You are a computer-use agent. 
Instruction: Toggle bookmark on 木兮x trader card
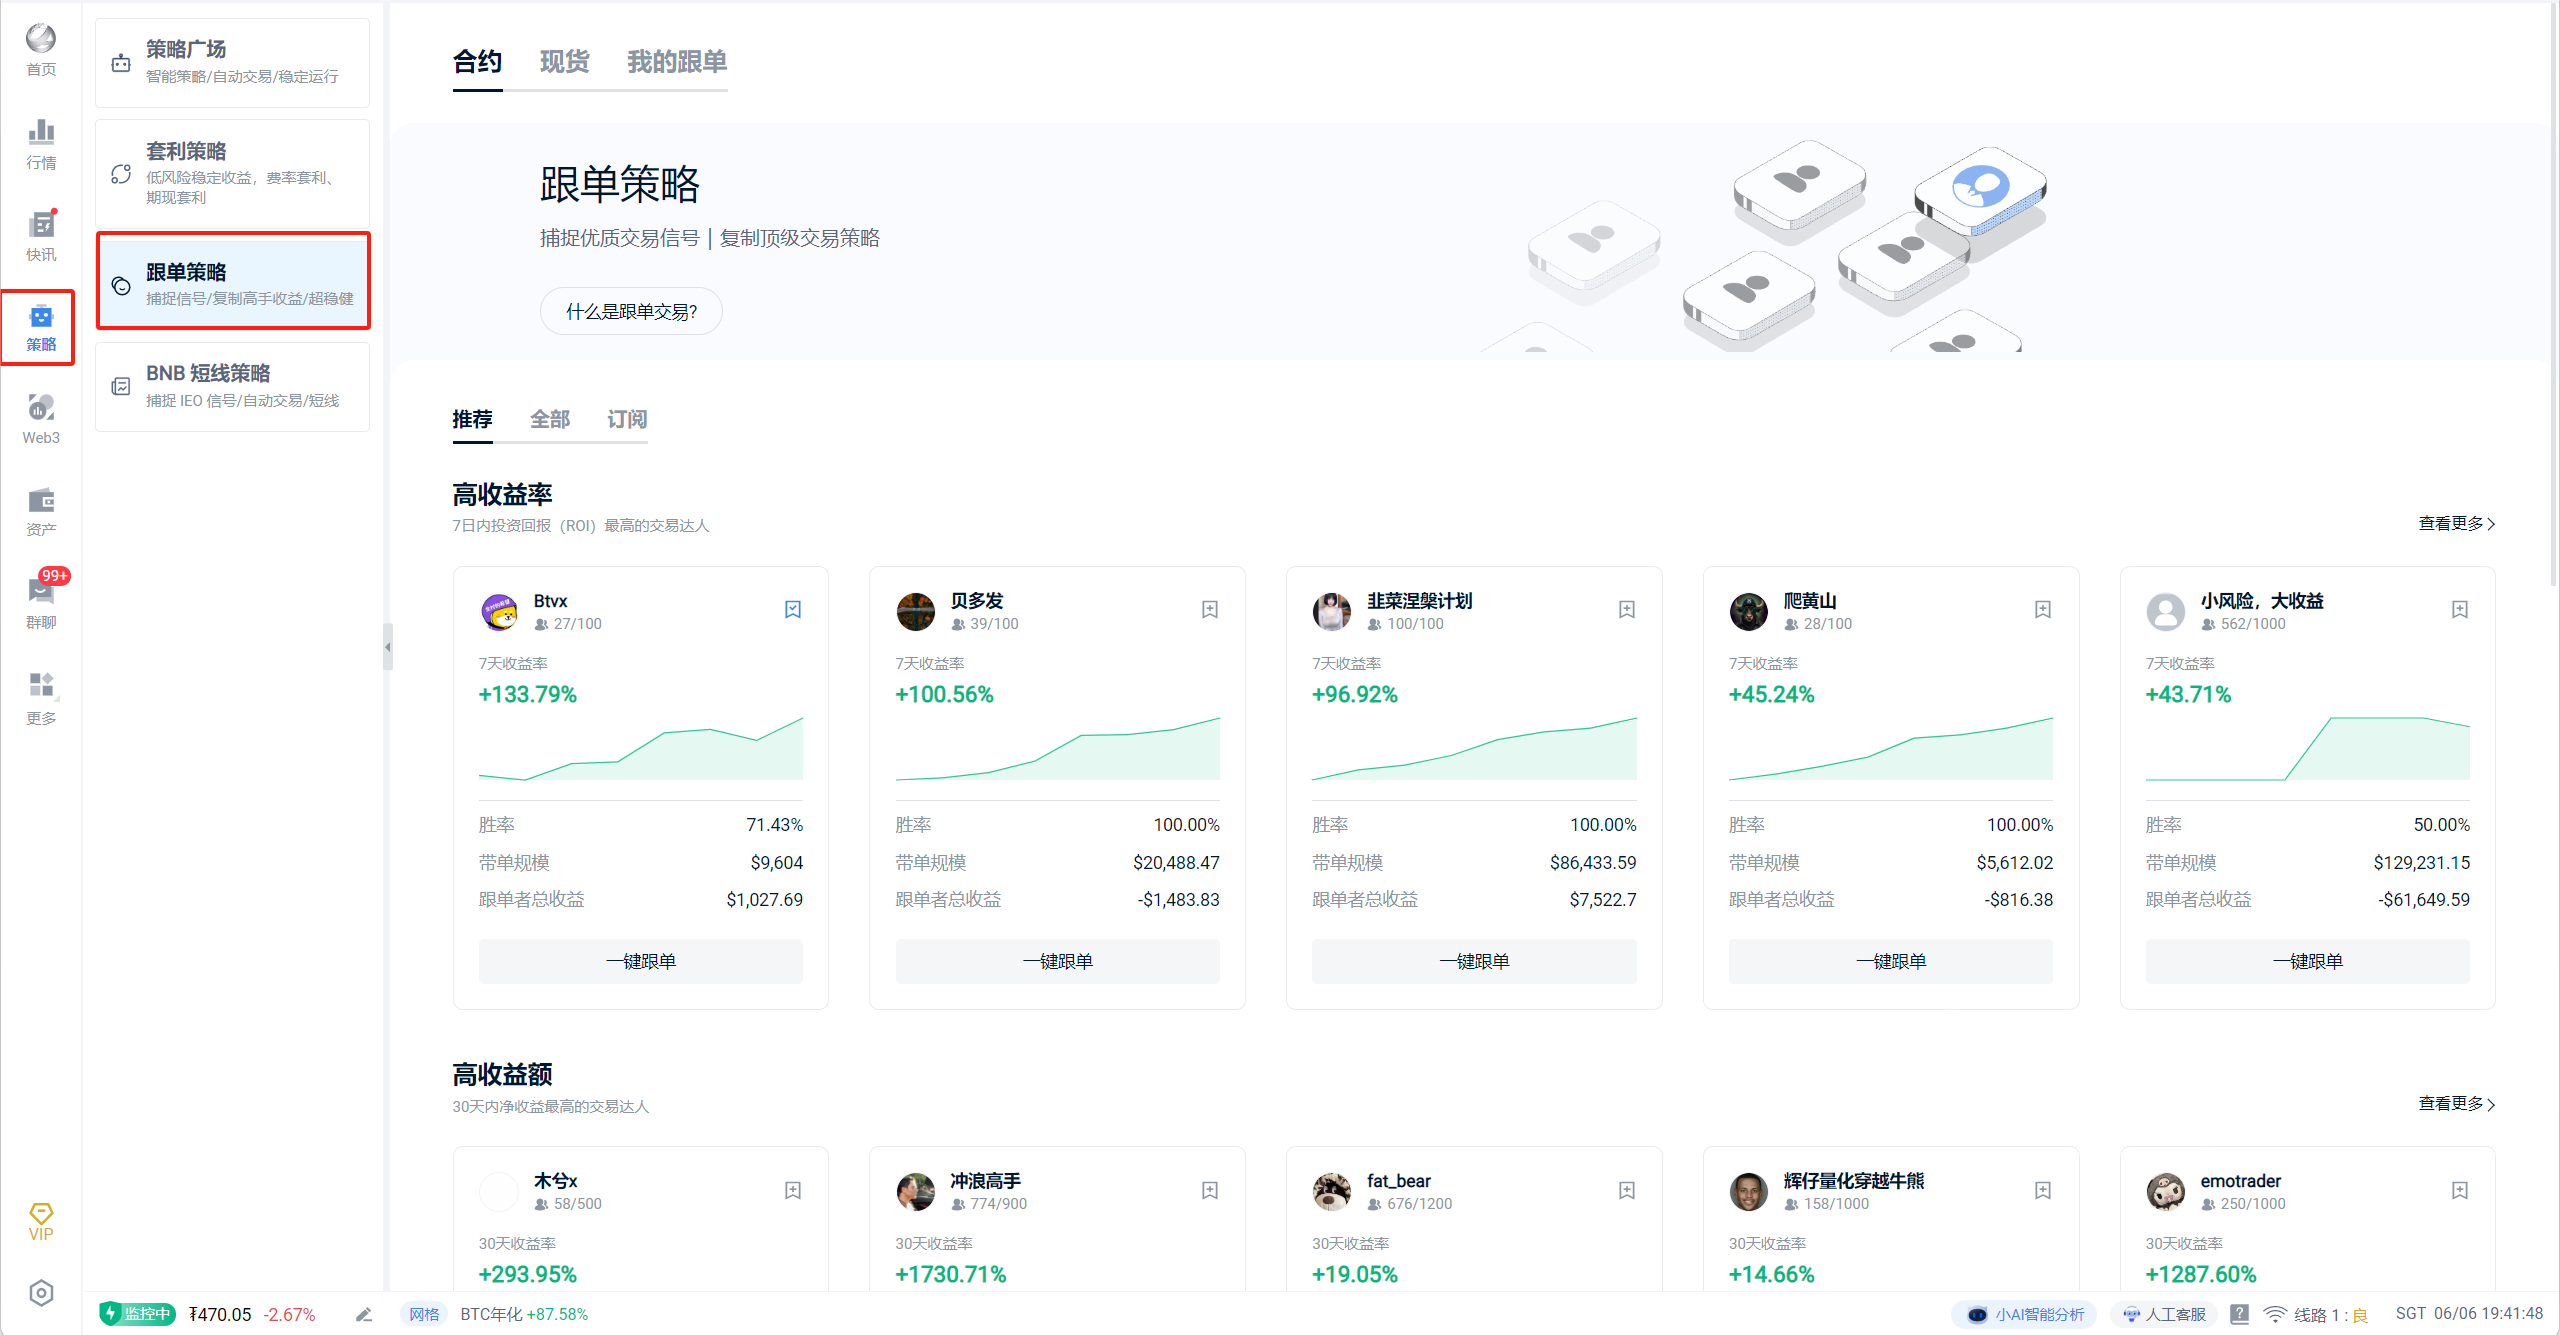[793, 1190]
